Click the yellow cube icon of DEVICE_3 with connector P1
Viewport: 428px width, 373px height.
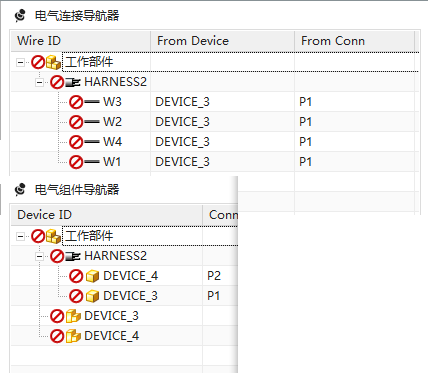[x=92, y=296]
